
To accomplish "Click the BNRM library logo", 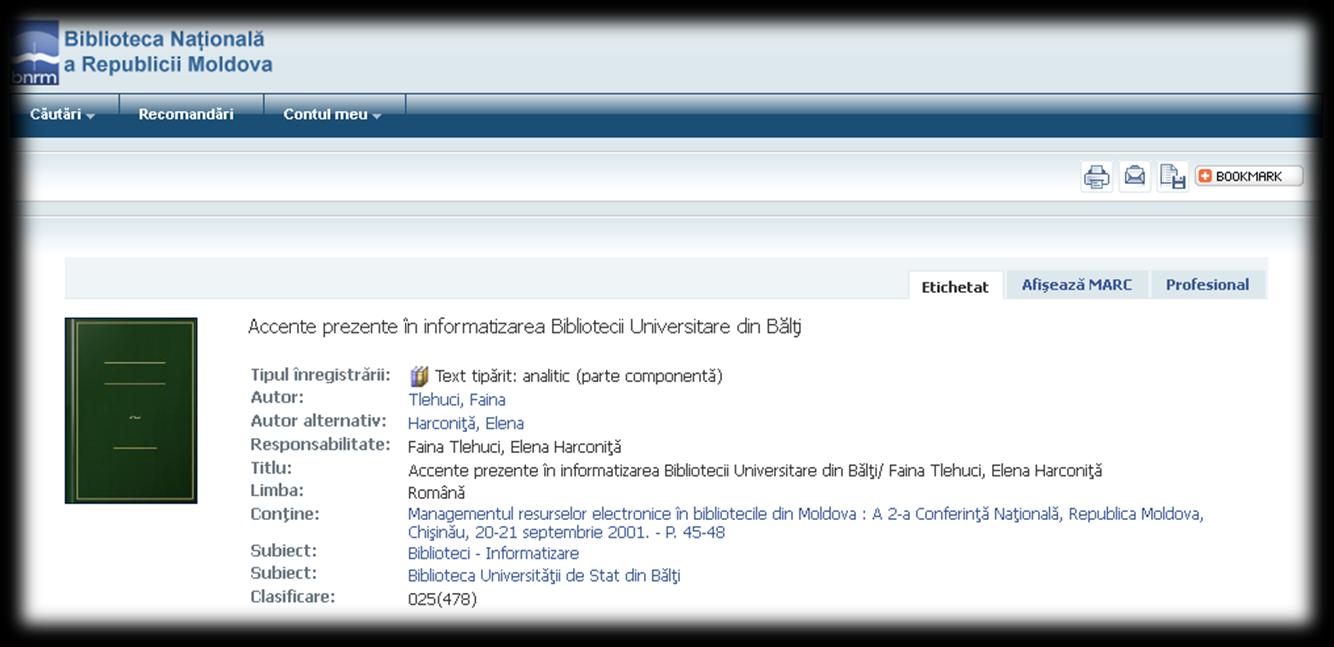I will click(x=36, y=55).
